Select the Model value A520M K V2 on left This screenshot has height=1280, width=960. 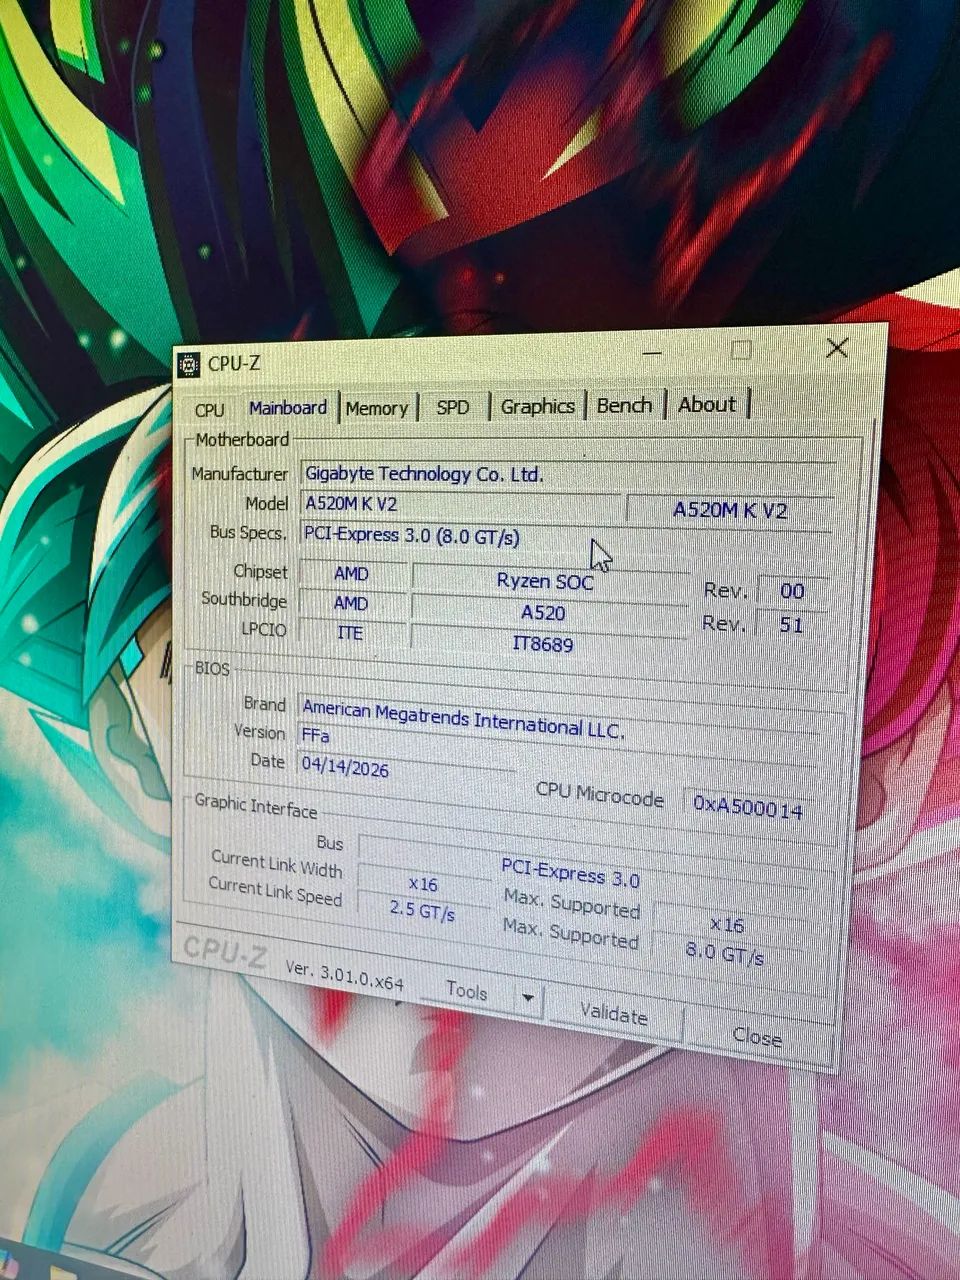(461, 504)
